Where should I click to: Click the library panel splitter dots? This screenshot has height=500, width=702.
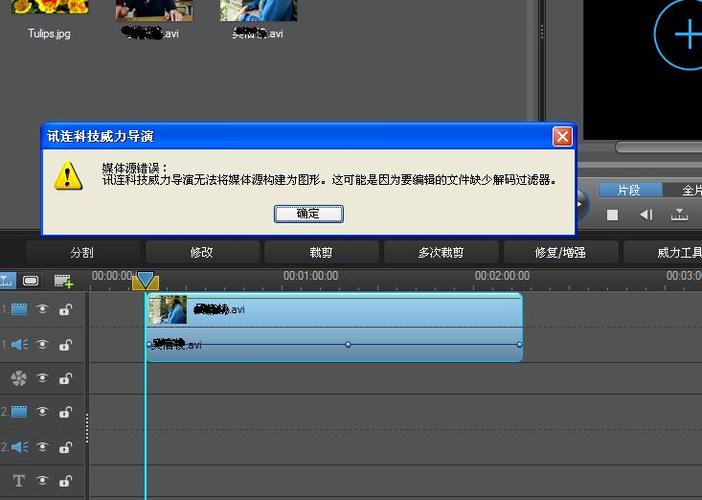tap(542, 32)
